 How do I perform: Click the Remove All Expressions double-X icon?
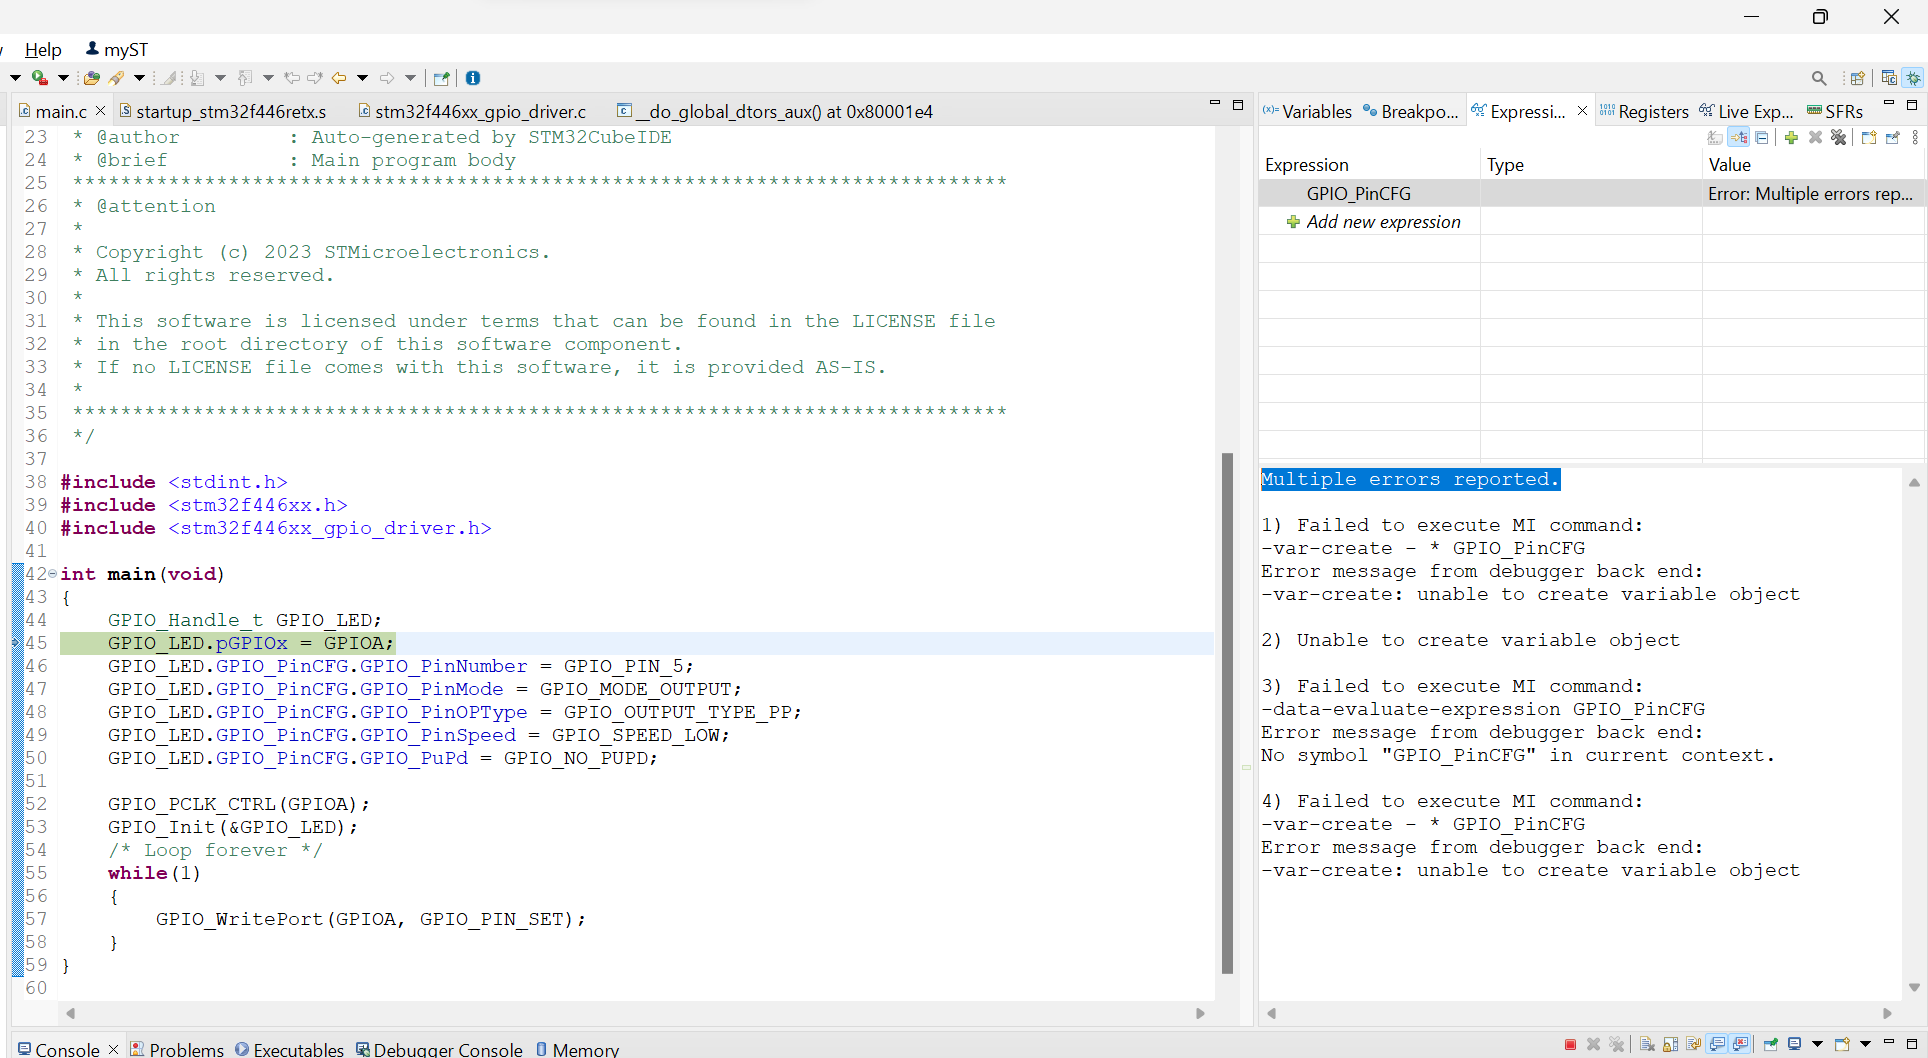coord(1838,138)
